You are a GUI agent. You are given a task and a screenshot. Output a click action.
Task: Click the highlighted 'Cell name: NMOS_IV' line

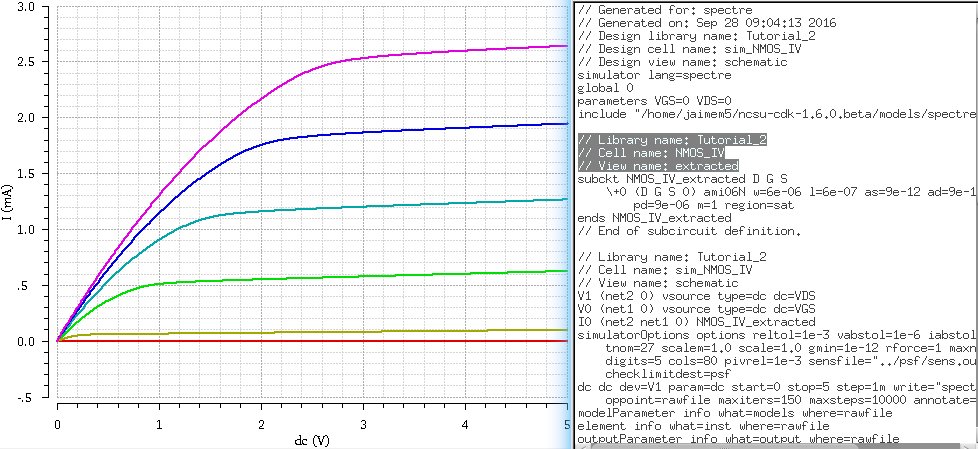point(651,153)
